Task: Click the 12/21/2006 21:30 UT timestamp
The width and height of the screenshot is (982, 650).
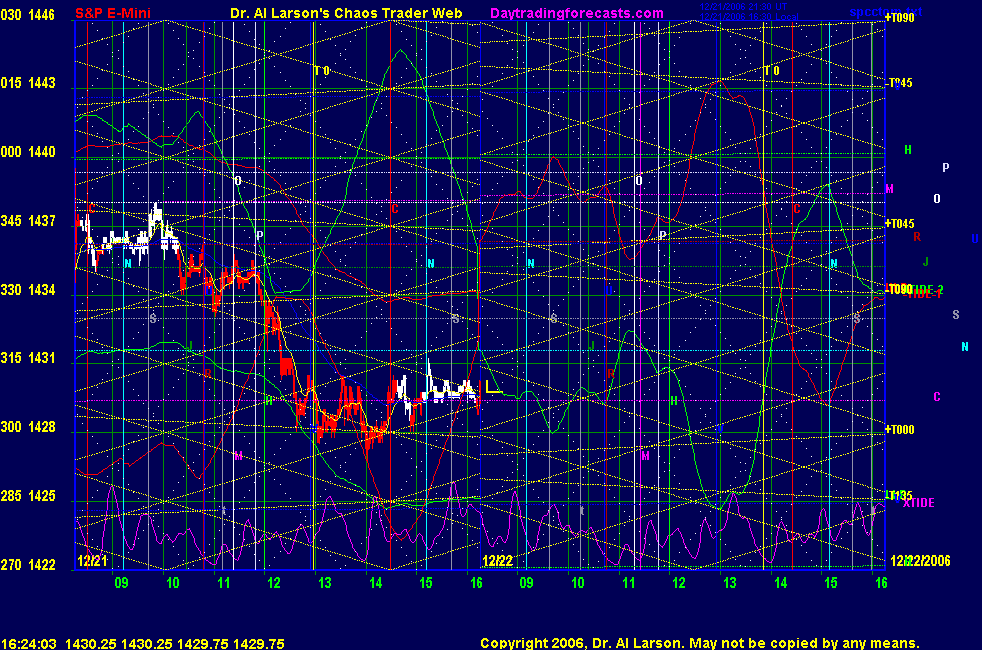Action: pos(743,7)
